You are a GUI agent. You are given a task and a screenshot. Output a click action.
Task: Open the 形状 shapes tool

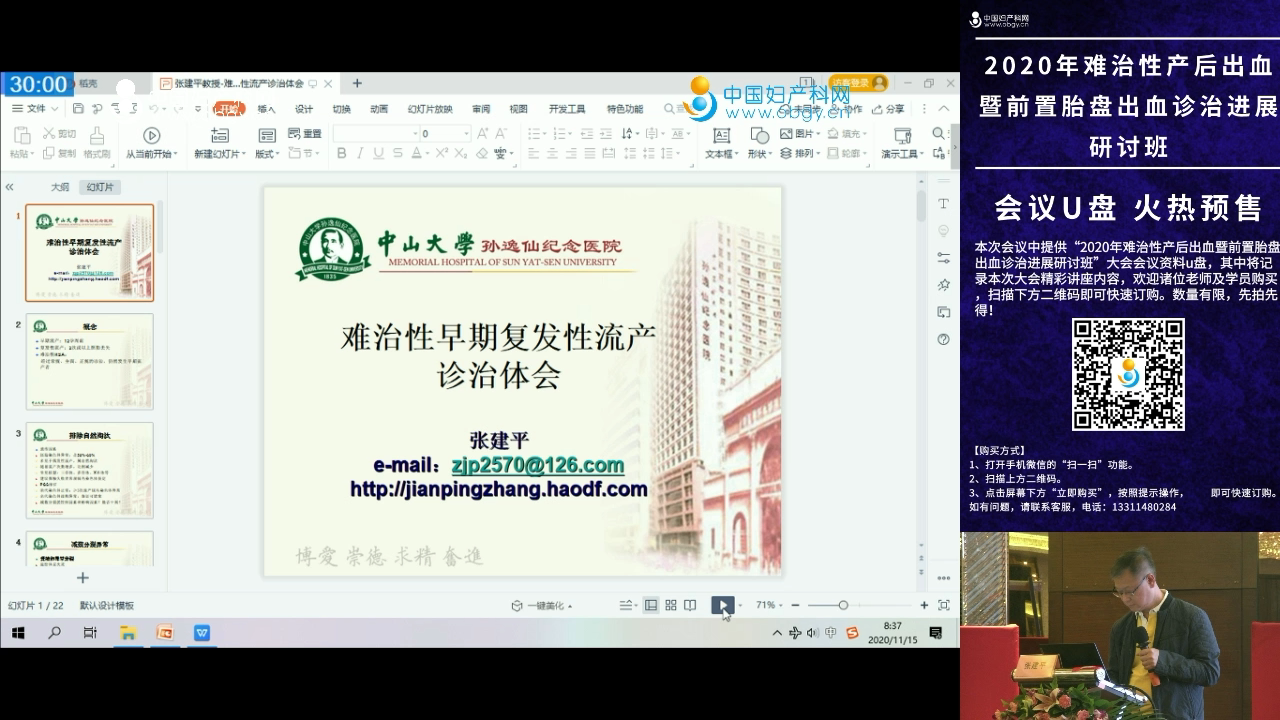coord(759,136)
